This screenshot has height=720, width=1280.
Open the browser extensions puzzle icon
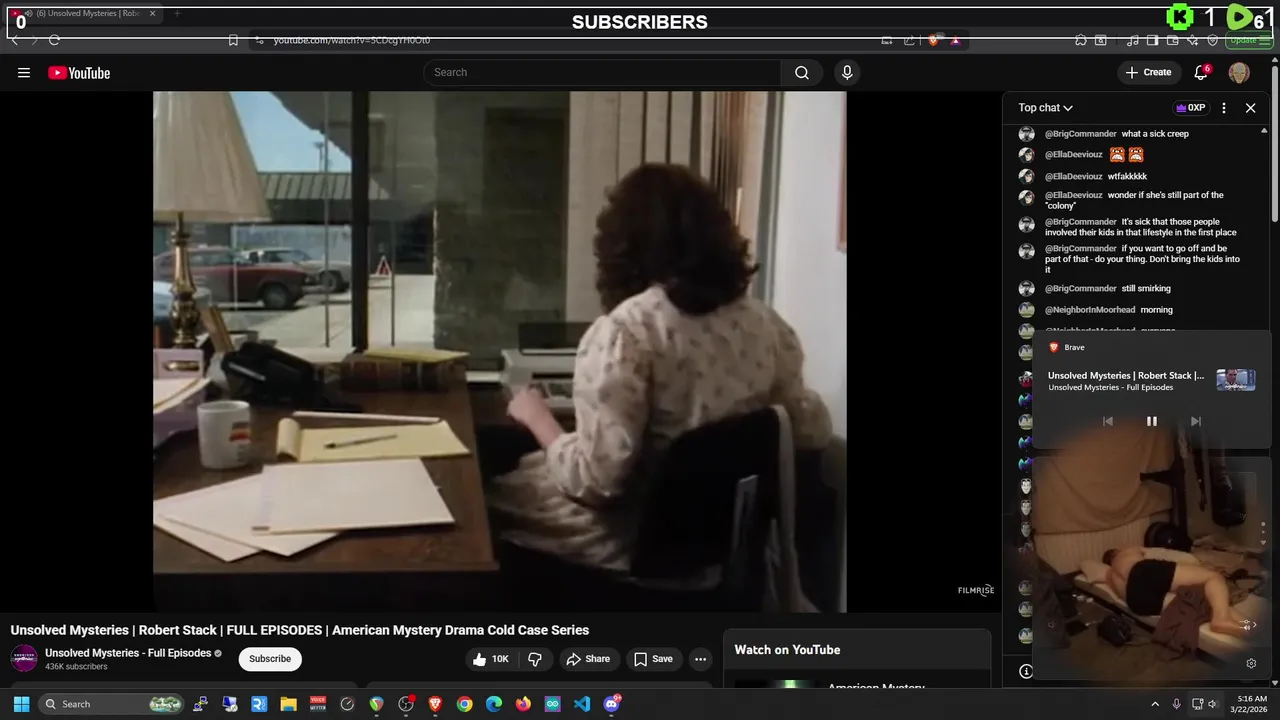click(1081, 40)
